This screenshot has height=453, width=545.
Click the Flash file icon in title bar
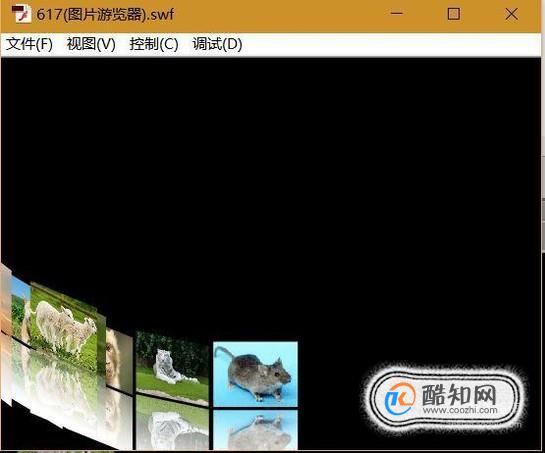point(21,14)
